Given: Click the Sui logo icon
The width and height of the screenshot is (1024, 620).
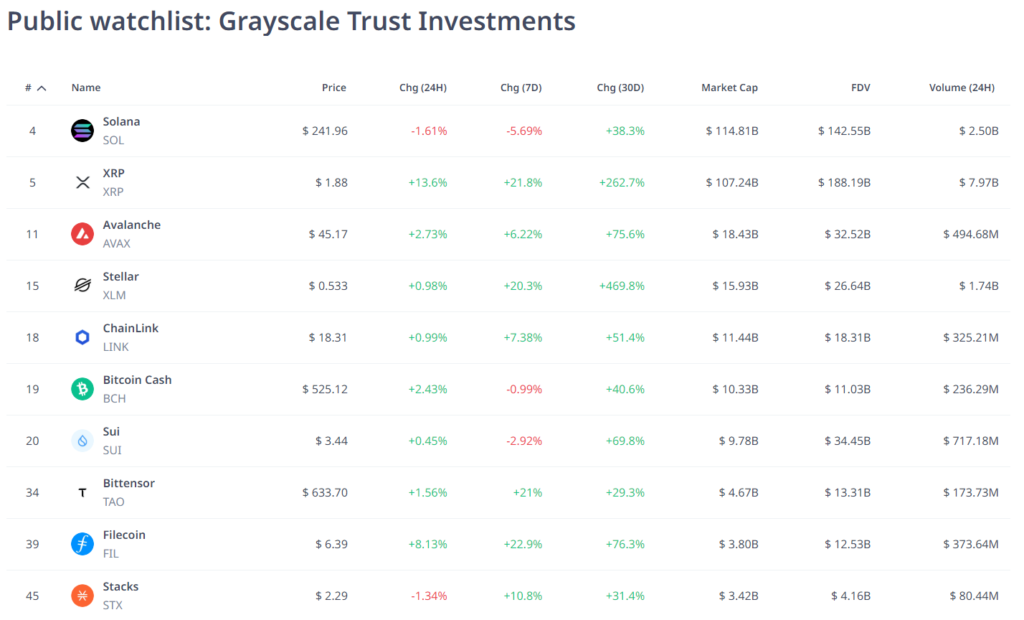Looking at the screenshot, I should 84,440.
